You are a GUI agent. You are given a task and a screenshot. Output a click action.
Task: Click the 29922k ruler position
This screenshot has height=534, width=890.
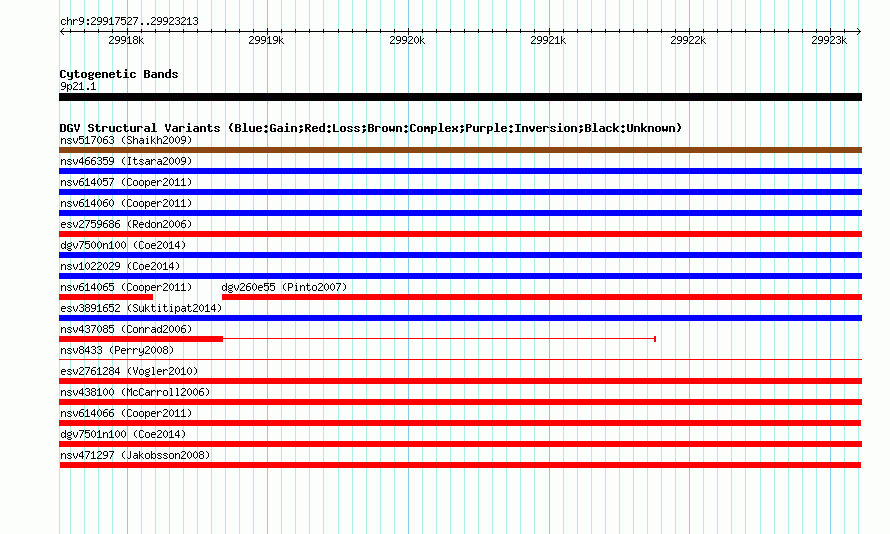click(688, 40)
